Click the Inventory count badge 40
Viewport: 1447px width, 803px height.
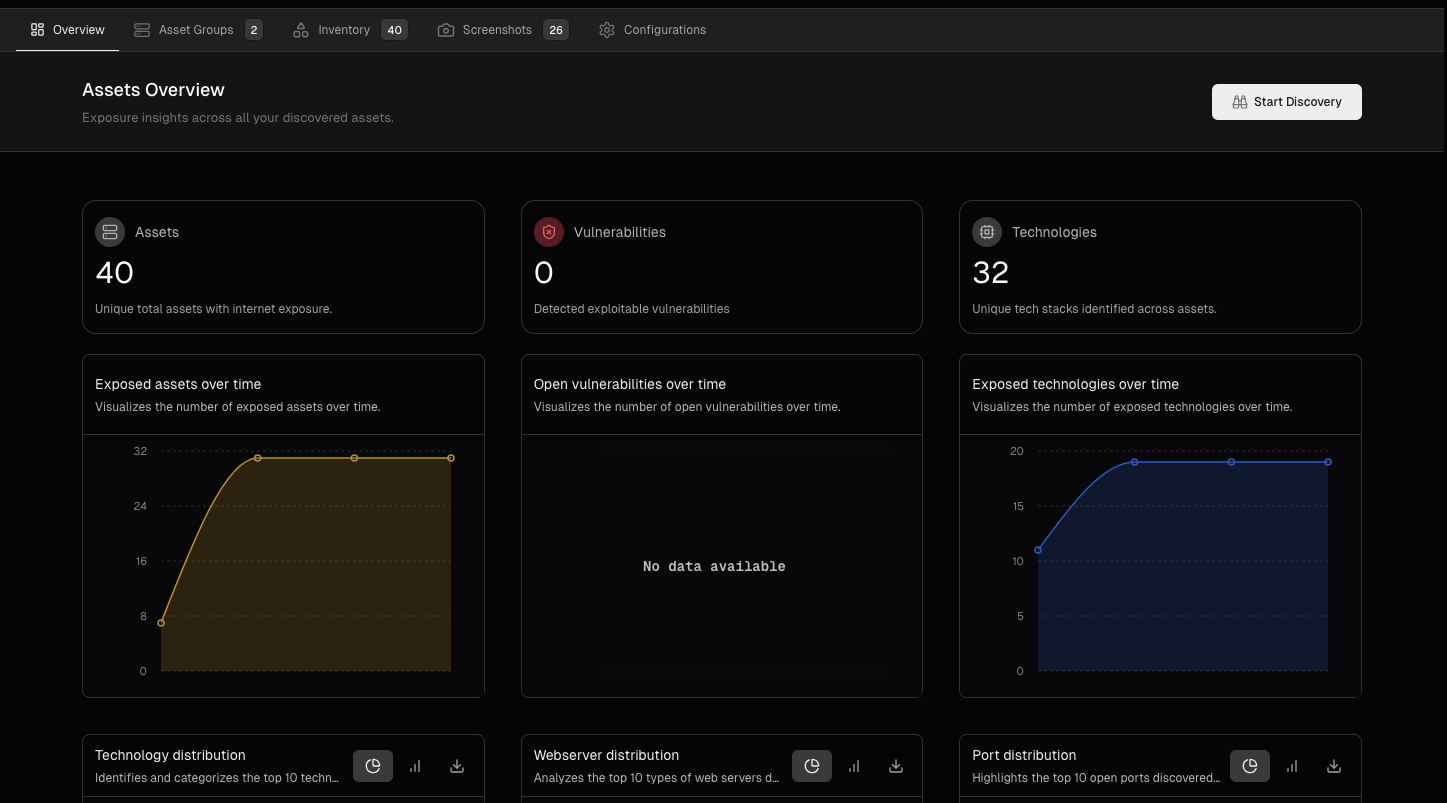(x=395, y=30)
